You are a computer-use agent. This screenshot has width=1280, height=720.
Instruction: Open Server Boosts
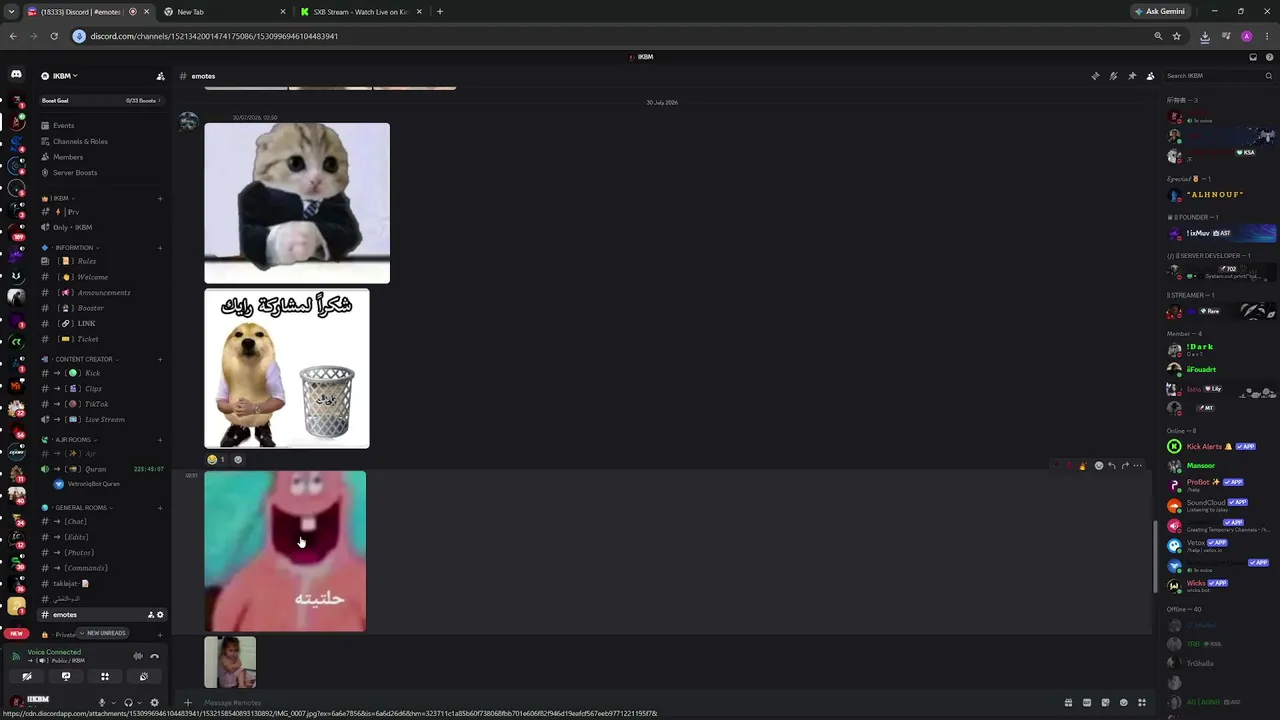75,173
